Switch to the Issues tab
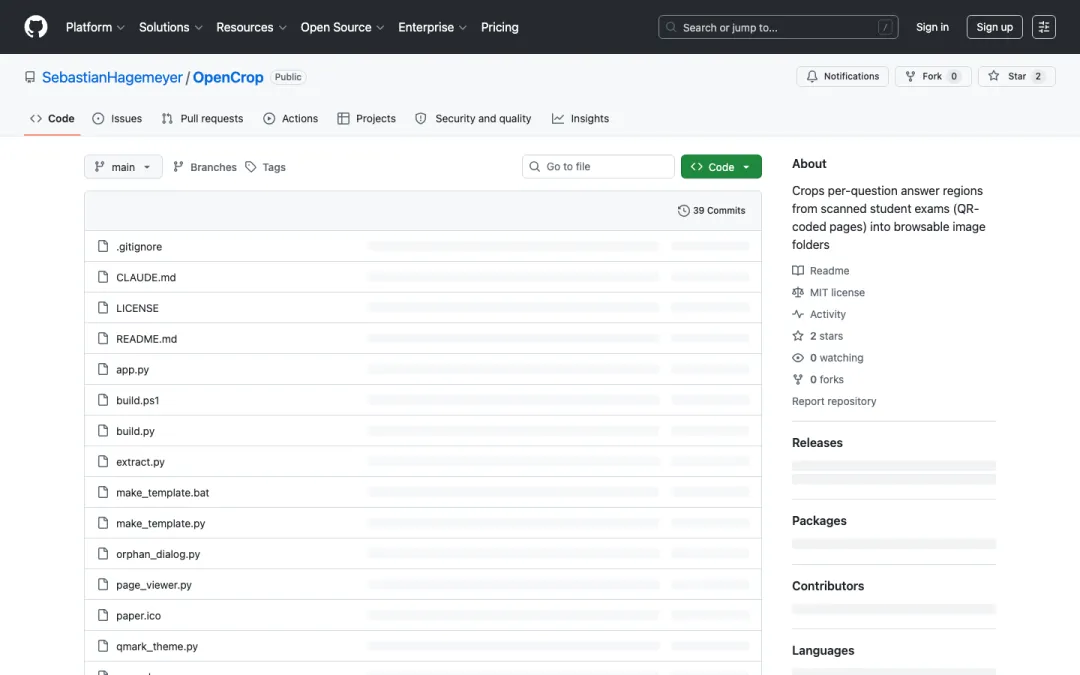 coord(117,118)
